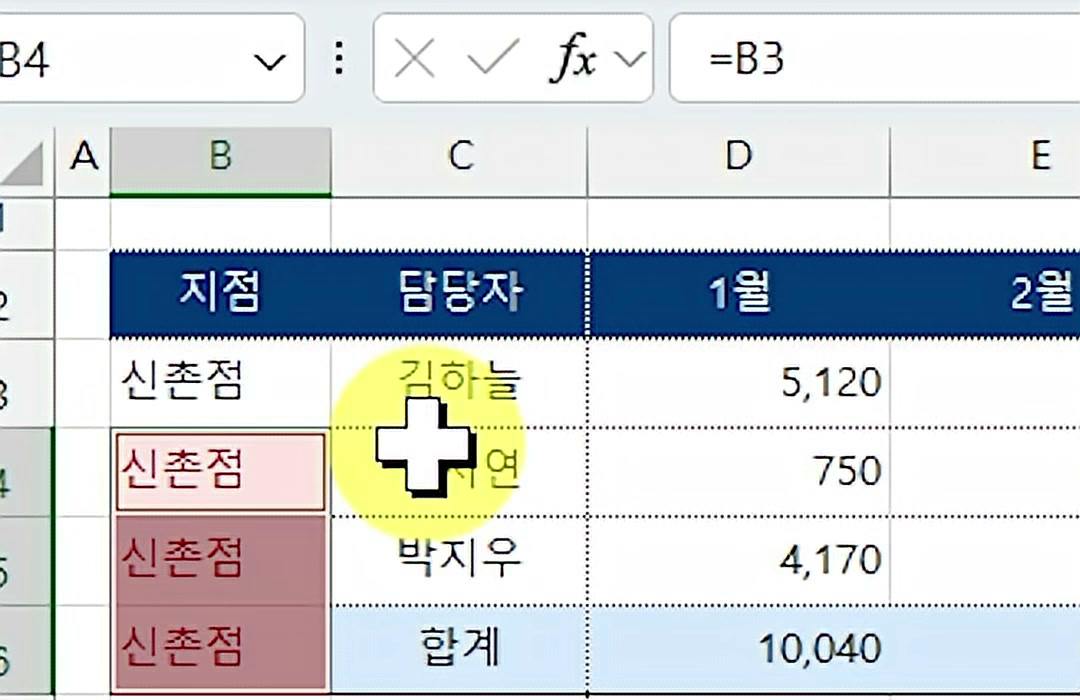Select the 합계 cell

click(x=459, y=649)
